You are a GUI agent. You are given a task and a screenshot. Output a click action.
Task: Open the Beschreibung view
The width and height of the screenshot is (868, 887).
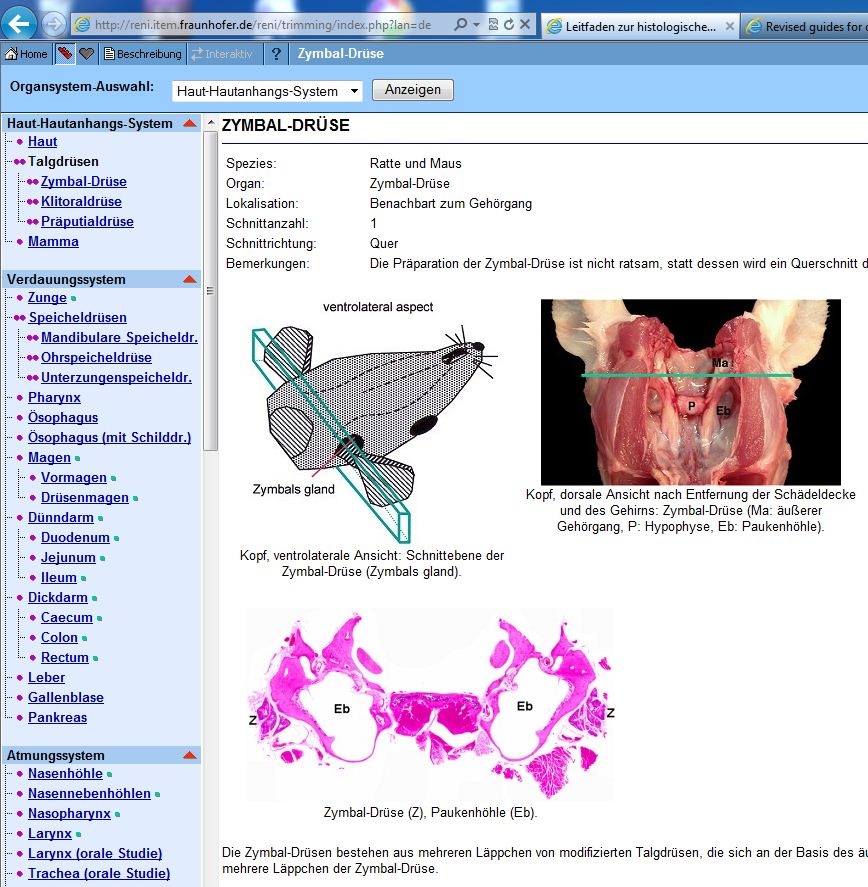[x=142, y=54]
